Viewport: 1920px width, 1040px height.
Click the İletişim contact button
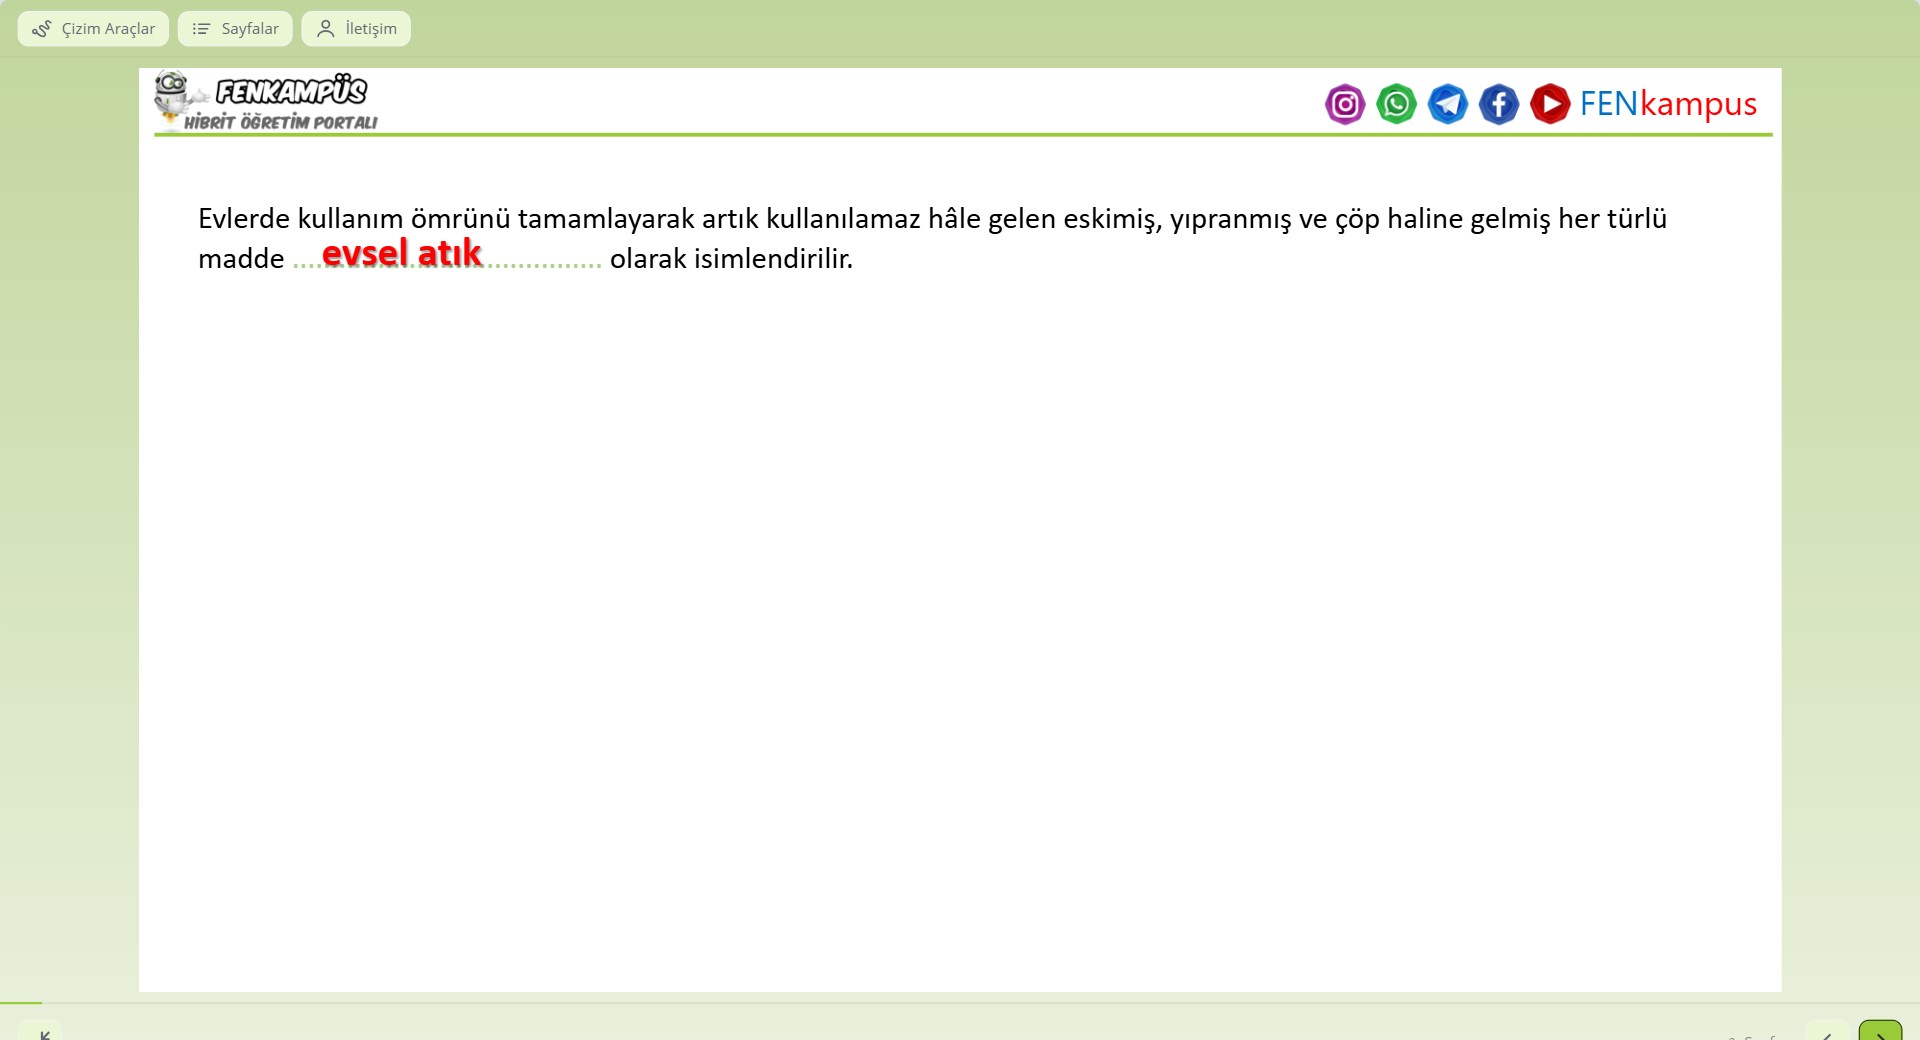[x=356, y=29]
